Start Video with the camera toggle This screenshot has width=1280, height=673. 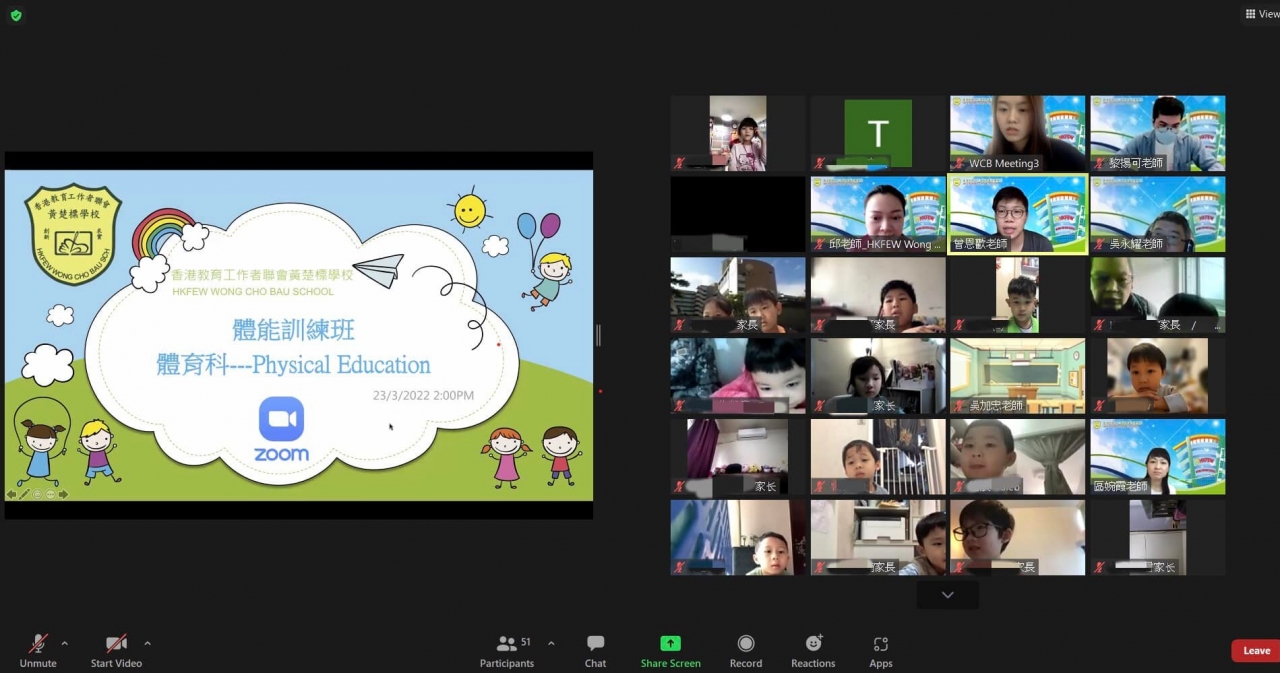click(116, 650)
